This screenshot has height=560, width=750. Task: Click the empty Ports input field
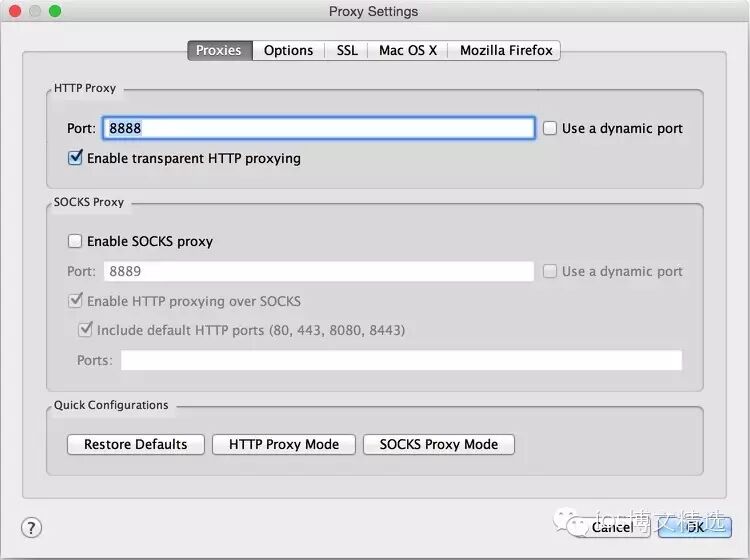(401, 360)
